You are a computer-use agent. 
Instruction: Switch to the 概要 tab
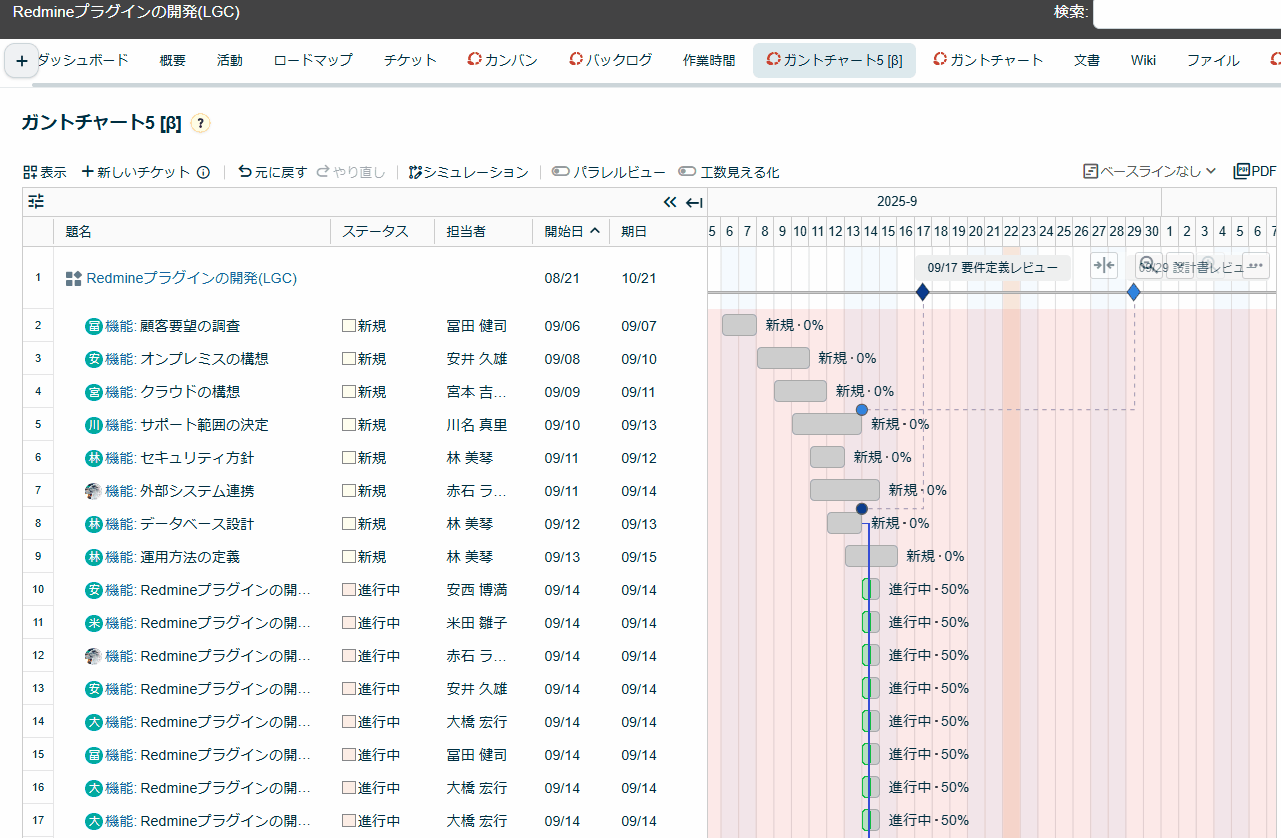coord(173,60)
